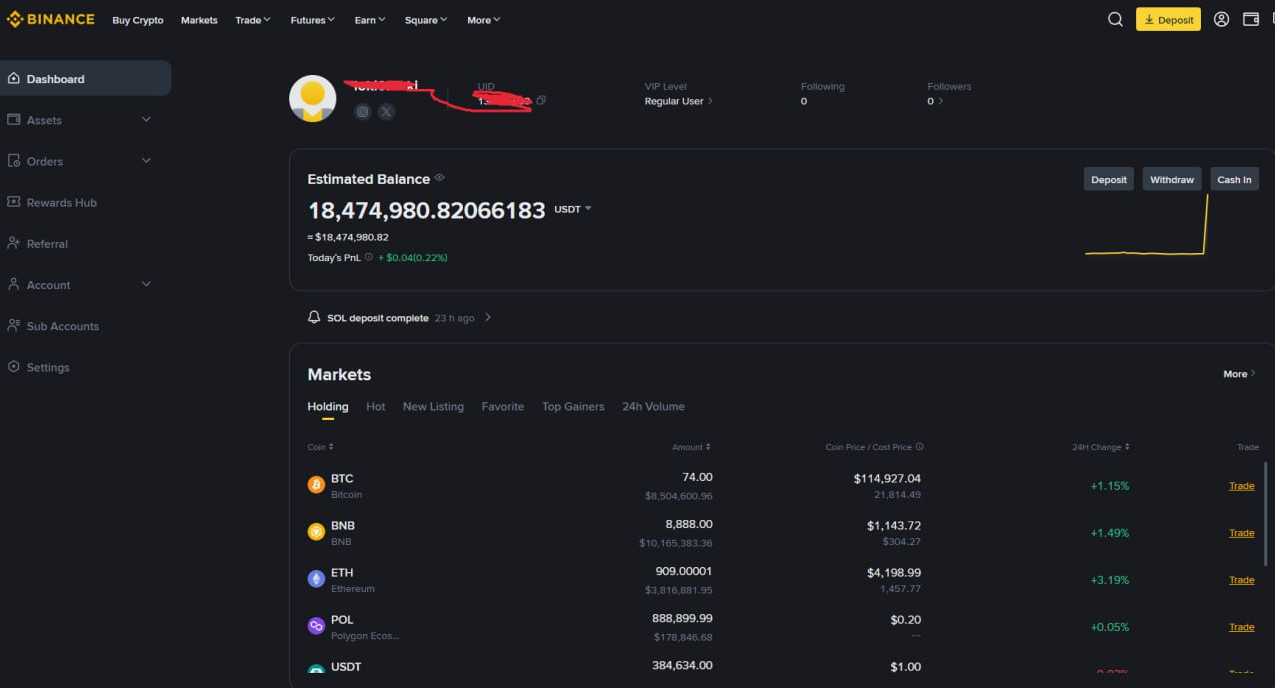Click the Withdraw button

click(x=1171, y=178)
